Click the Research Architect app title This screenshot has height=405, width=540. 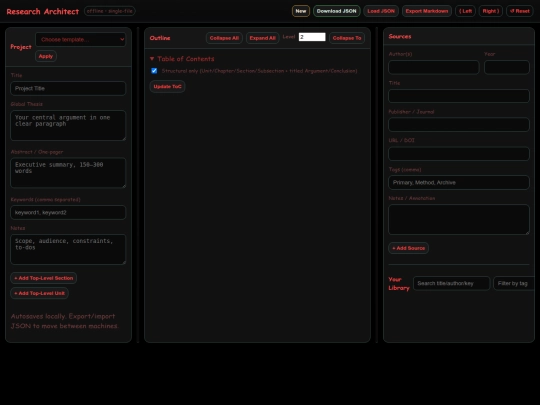(x=43, y=11)
